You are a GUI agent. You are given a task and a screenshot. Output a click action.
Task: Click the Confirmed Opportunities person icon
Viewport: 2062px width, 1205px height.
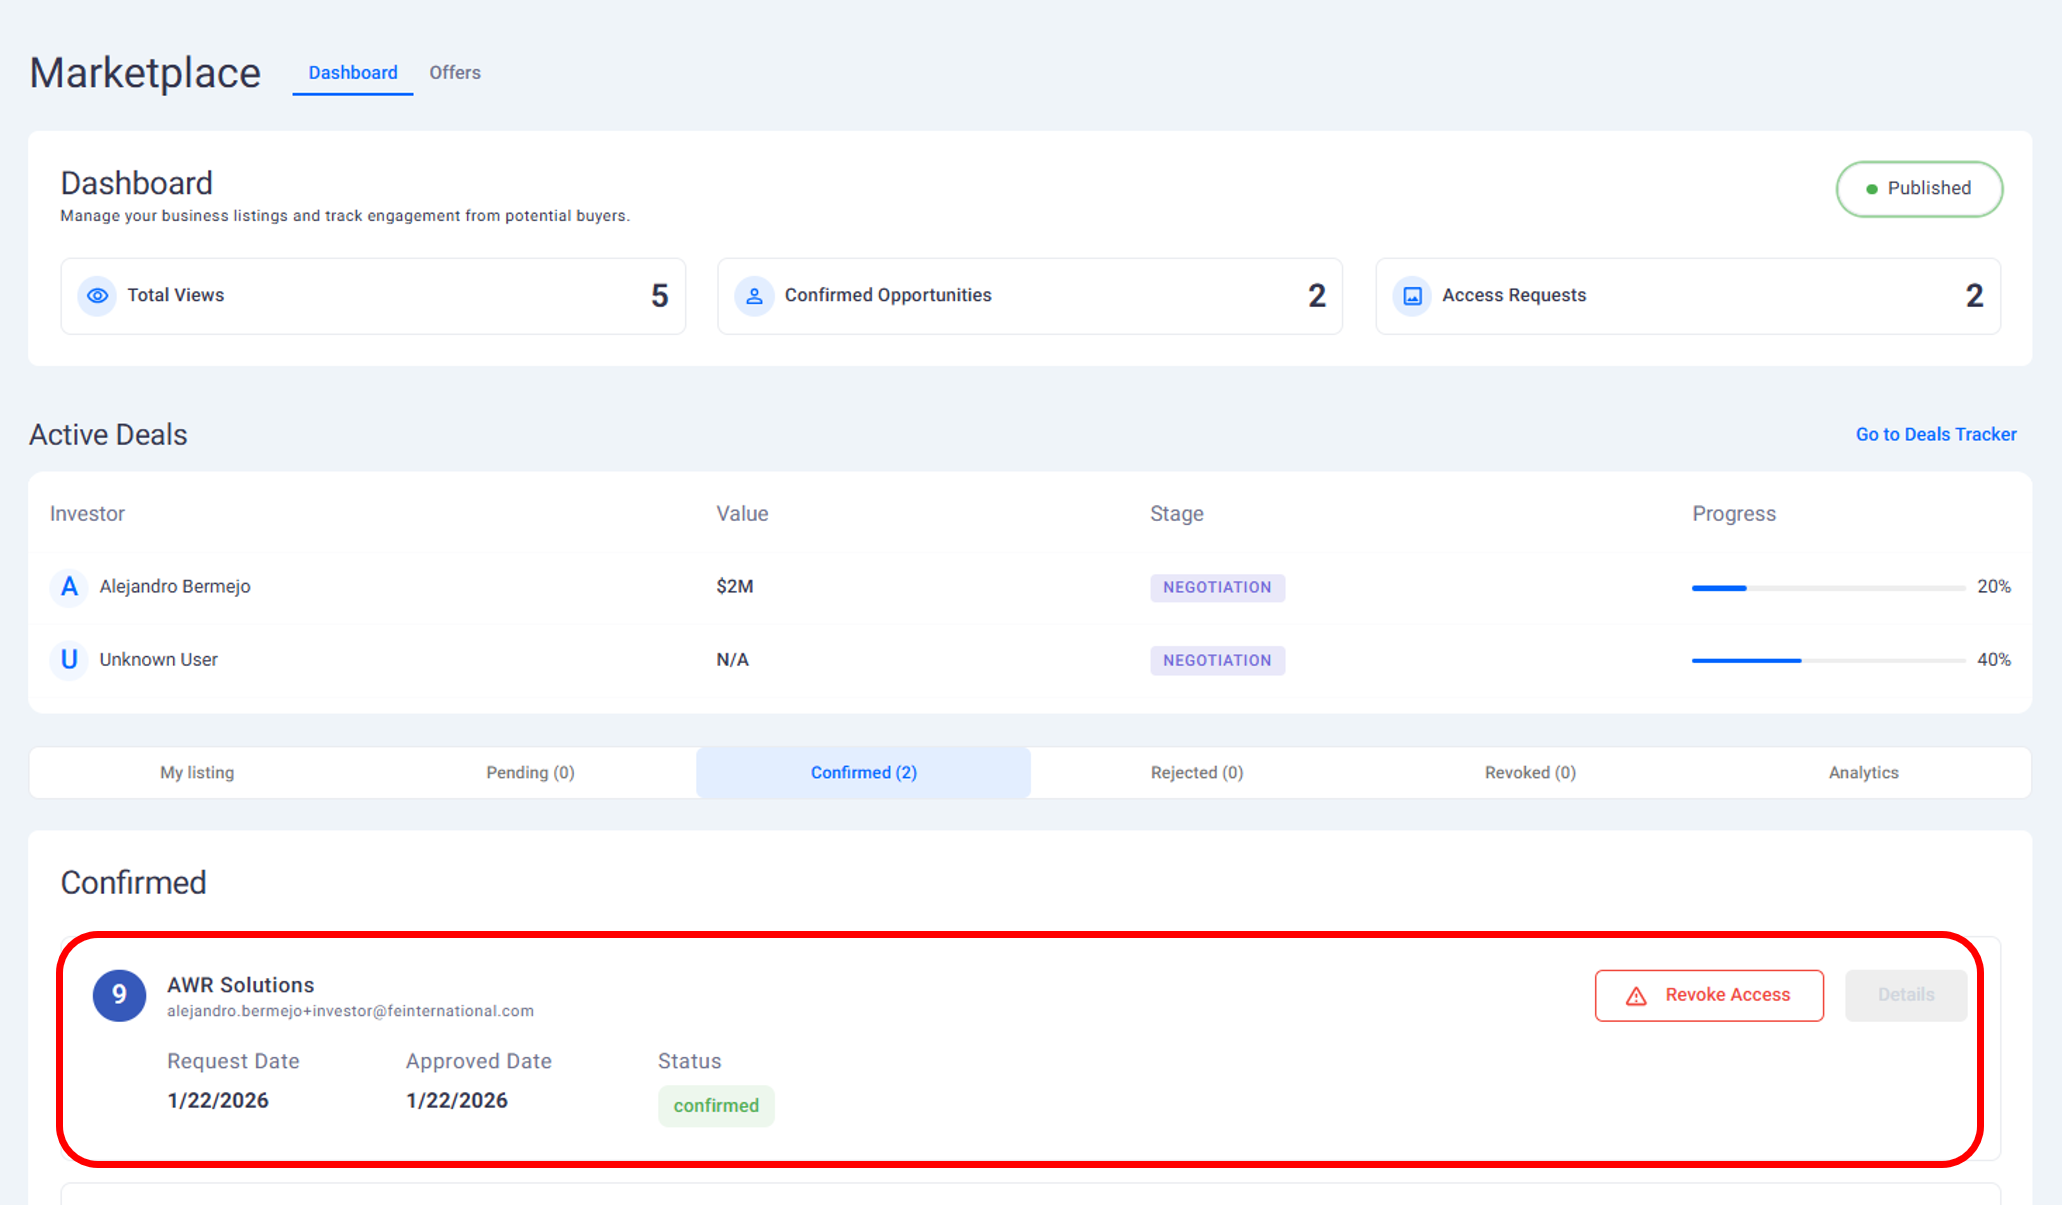(754, 296)
